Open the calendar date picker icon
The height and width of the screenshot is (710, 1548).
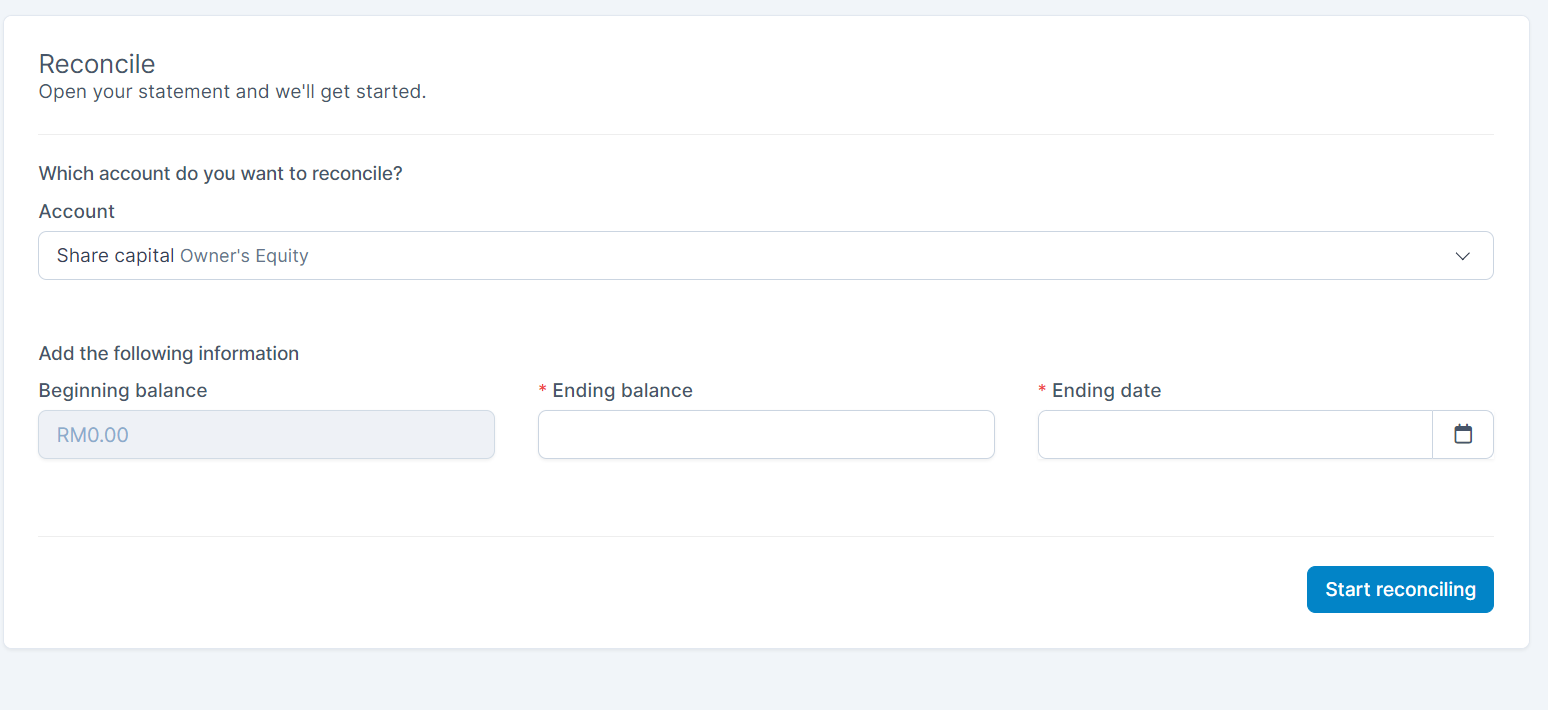coord(1463,435)
